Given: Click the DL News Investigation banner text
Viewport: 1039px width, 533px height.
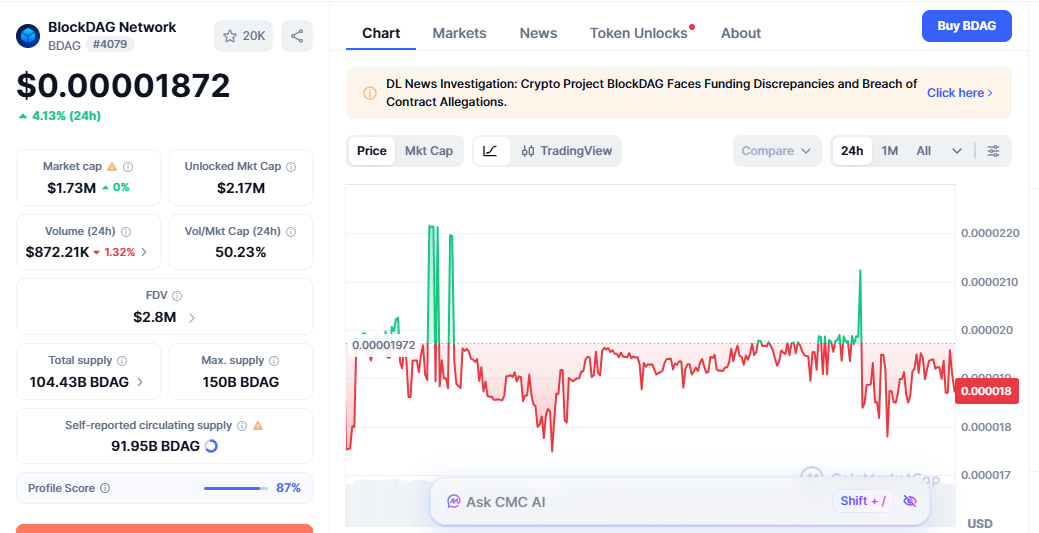Looking at the screenshot, I should (651, 93).
